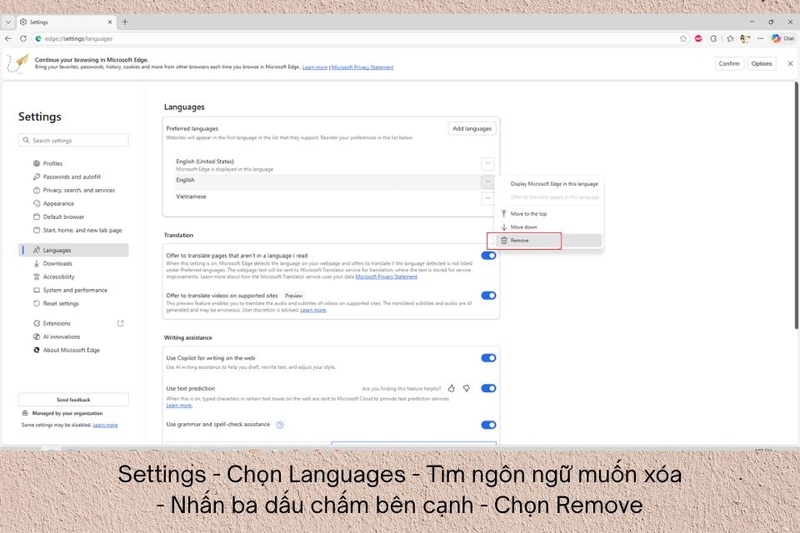Click the refresh page icon
Screen dimensions: 800x533
click(x=23, y=38)
